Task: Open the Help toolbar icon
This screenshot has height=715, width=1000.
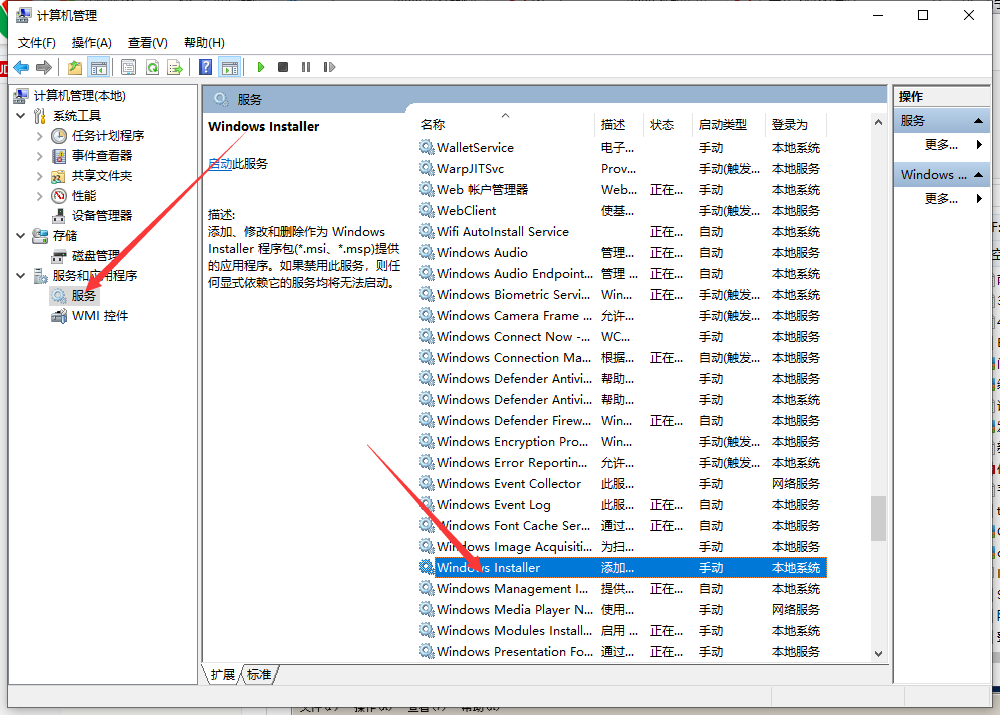Action: point(205,67)
